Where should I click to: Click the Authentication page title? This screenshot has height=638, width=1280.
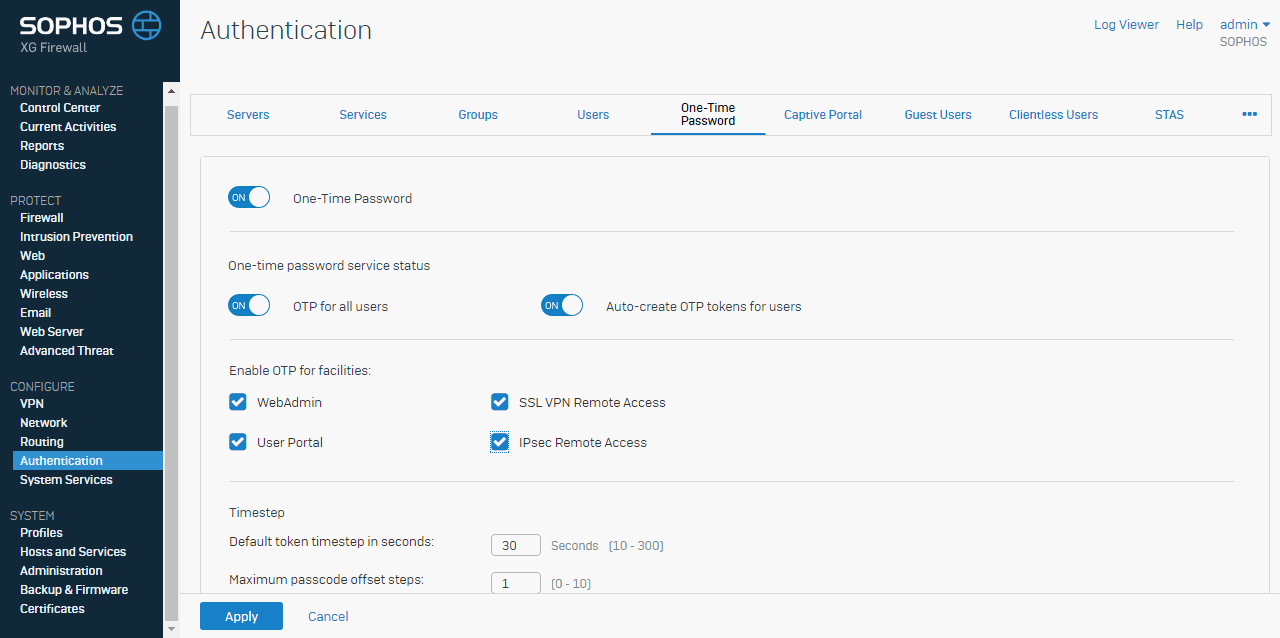286,30
